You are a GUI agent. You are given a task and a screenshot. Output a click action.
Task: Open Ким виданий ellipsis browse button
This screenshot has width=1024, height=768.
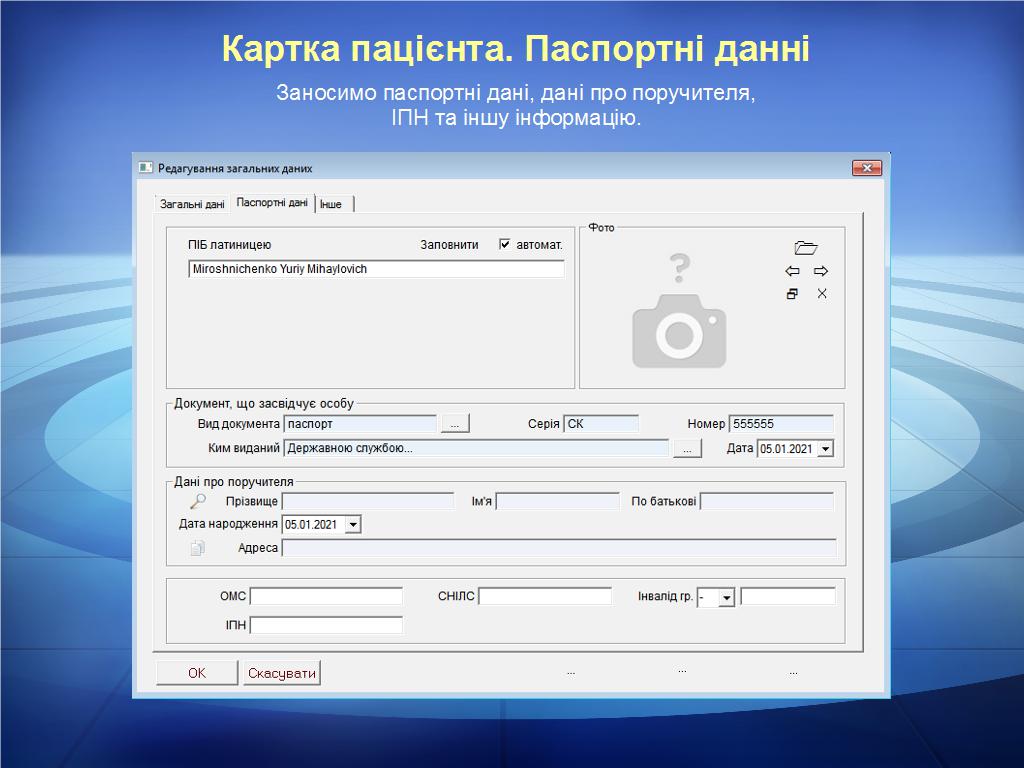point(687,449)
